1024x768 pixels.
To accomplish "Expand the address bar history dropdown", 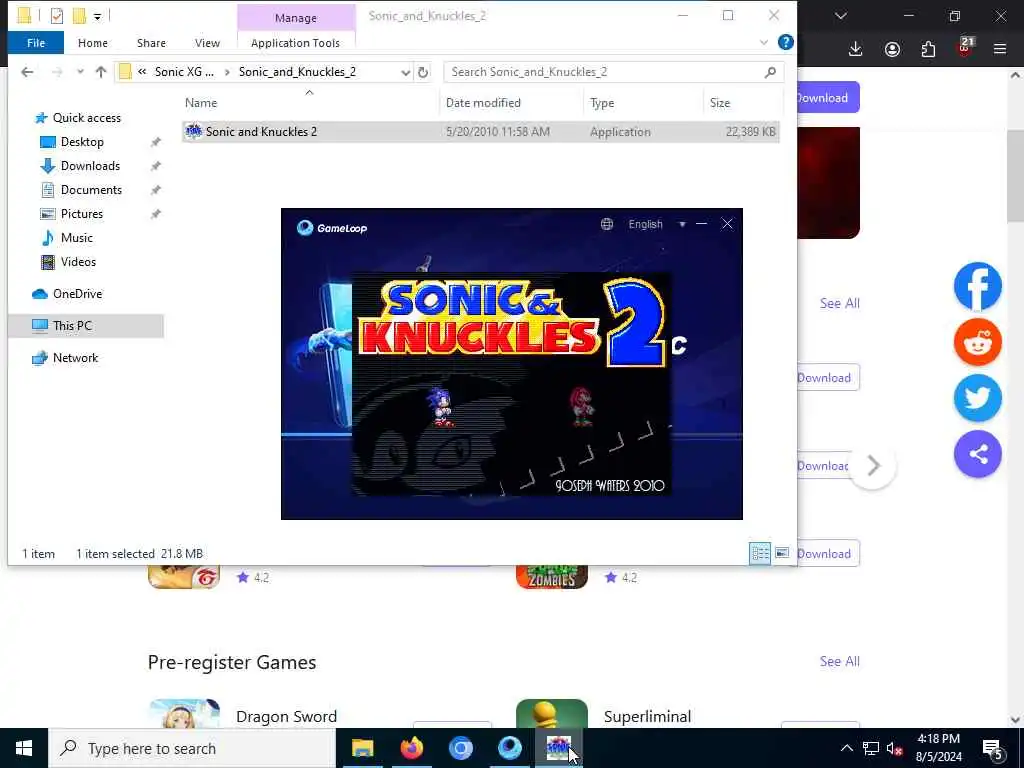I will pyautogui.click(x=406, y=72).
